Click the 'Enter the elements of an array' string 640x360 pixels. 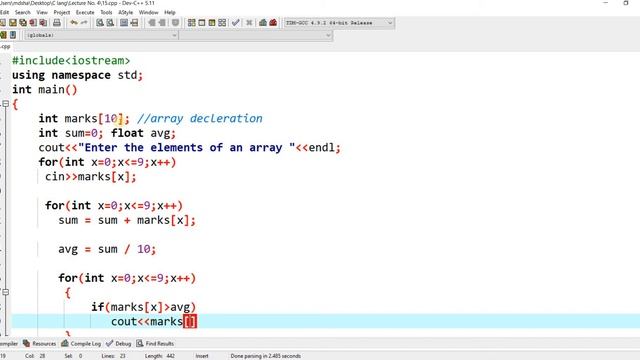[x=186, y=147]
